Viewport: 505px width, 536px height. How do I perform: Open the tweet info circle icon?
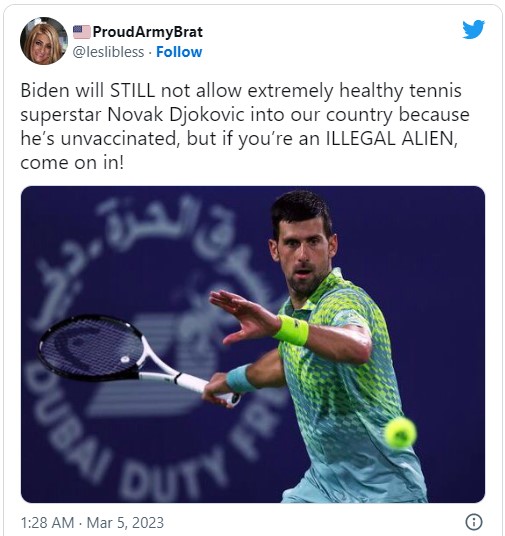click(x=474, y=522)
